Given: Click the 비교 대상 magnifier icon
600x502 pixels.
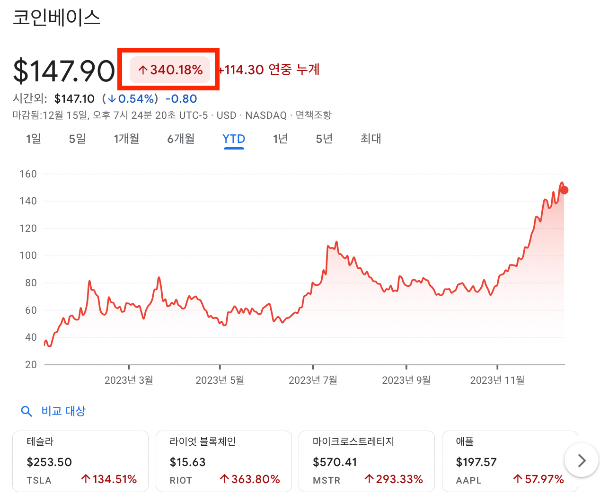Looking at the screenshot, I should (x=26, y=411).
